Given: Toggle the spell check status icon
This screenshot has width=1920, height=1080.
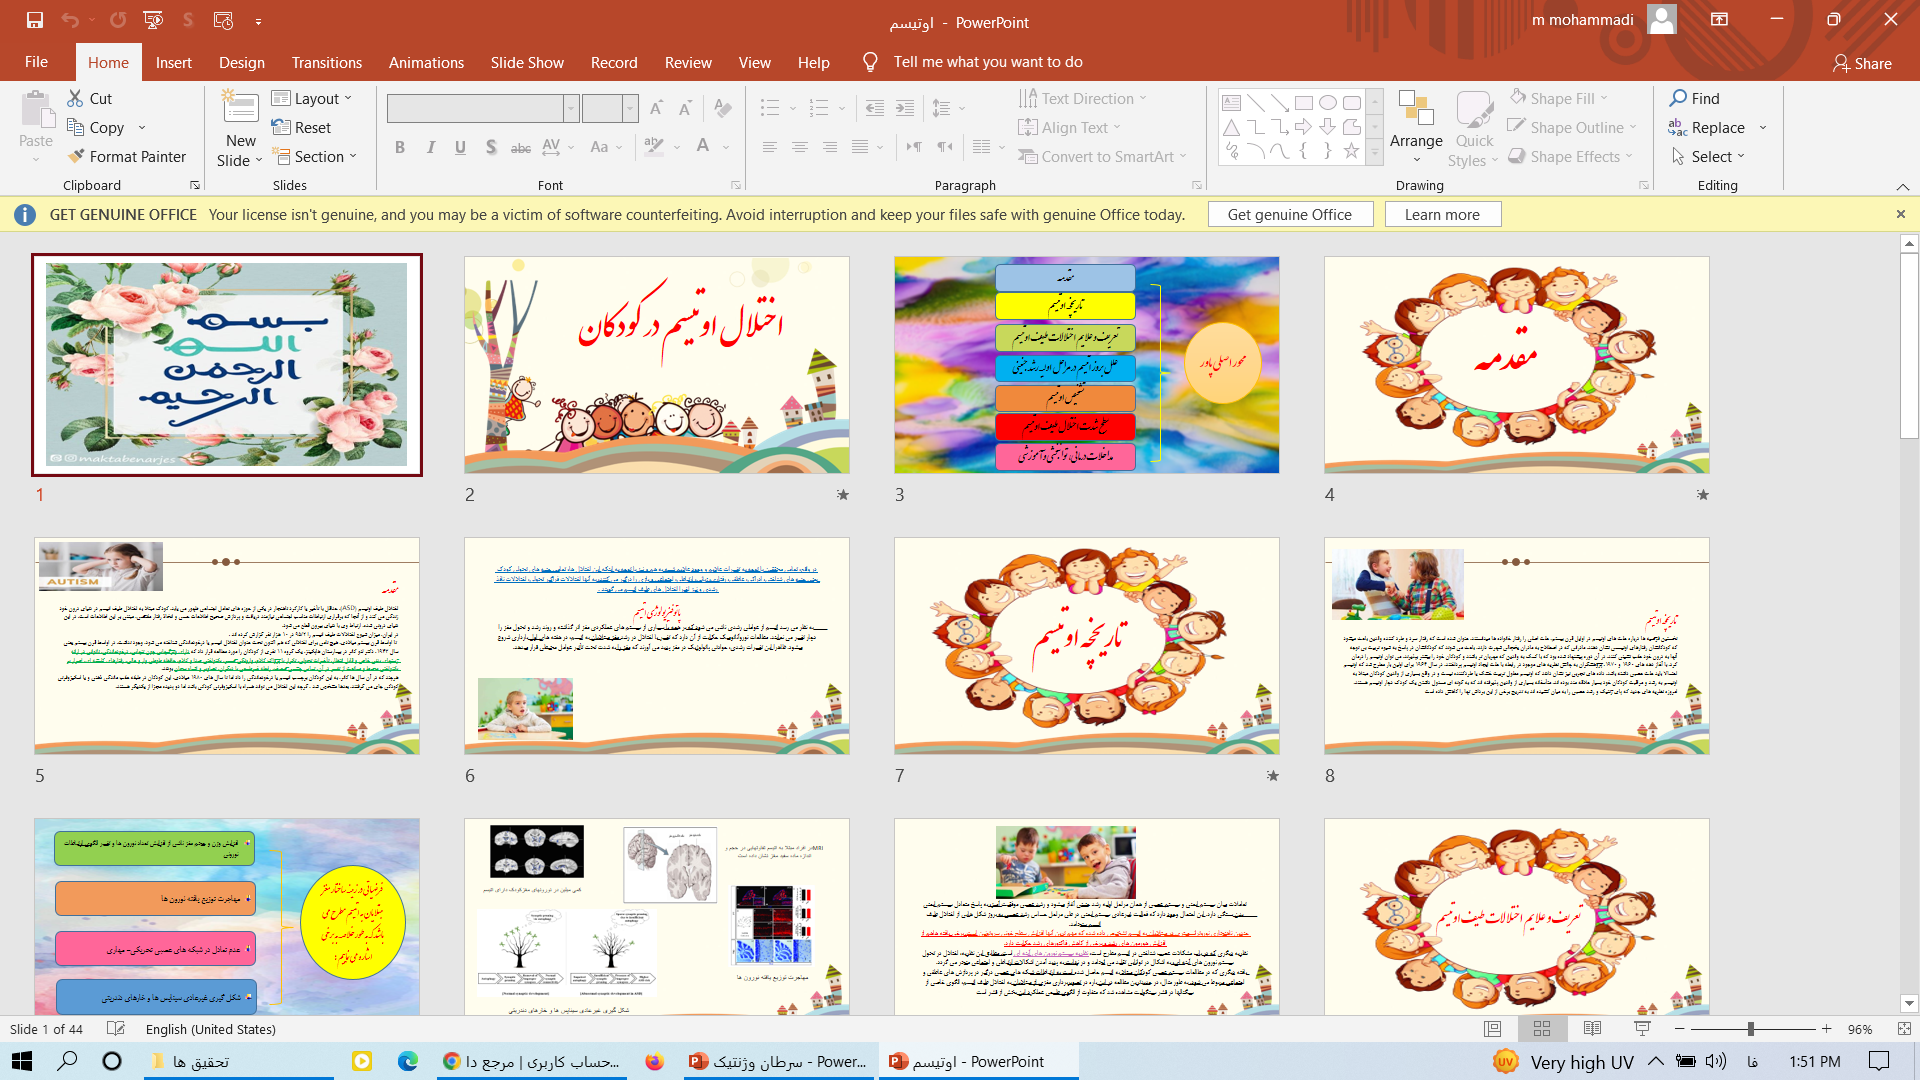Looking at the screenshot, I should tap(116, 1029).
